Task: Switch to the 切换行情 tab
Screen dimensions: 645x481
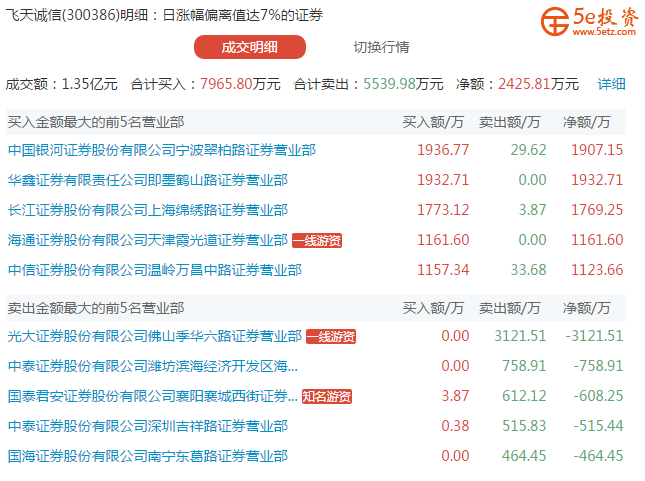Action: 381,47
